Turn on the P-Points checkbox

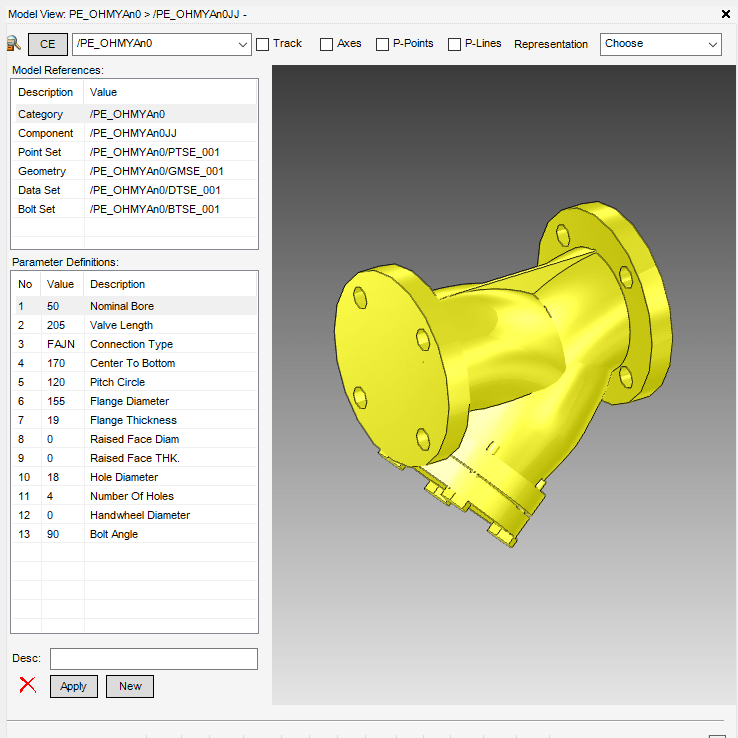click(383, 44)
